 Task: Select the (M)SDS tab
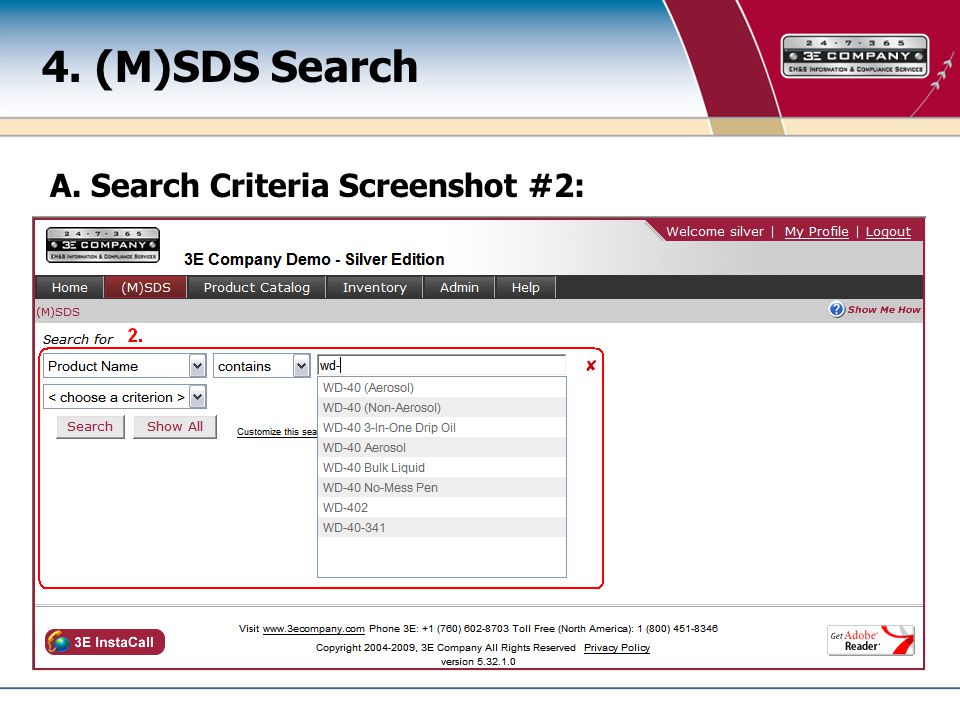[x=146, y=287]
